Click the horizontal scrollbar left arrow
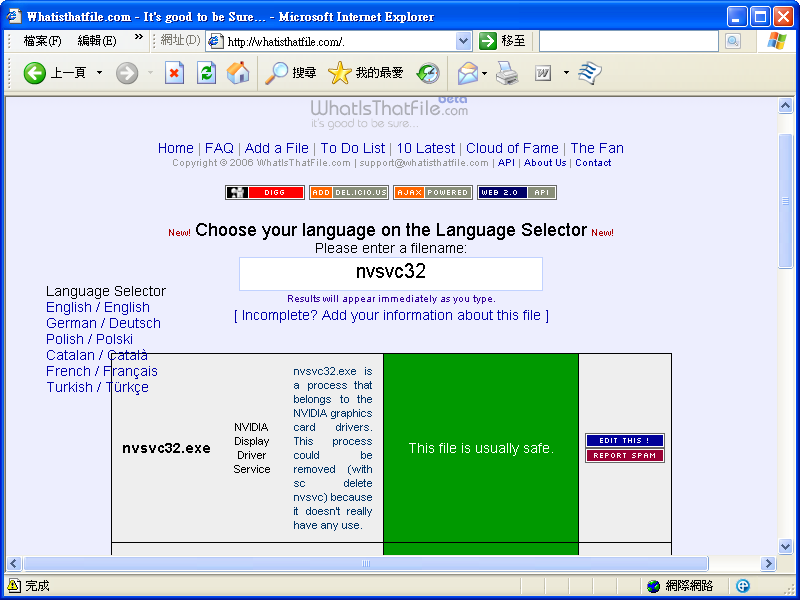This screenshot has height=600, width=800. coord(14,564)
